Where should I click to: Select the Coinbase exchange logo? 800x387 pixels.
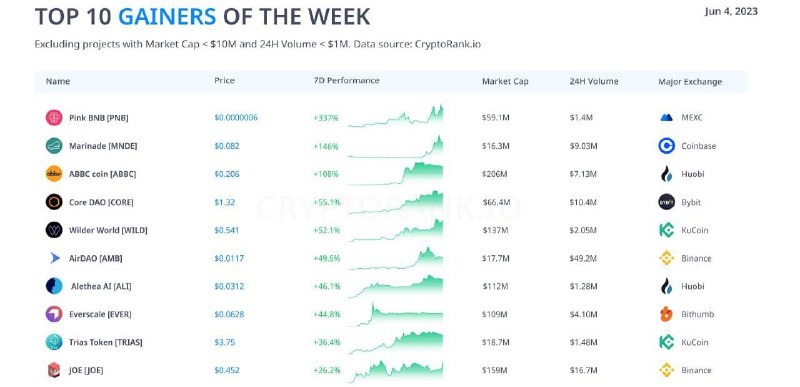click(666, 146)
